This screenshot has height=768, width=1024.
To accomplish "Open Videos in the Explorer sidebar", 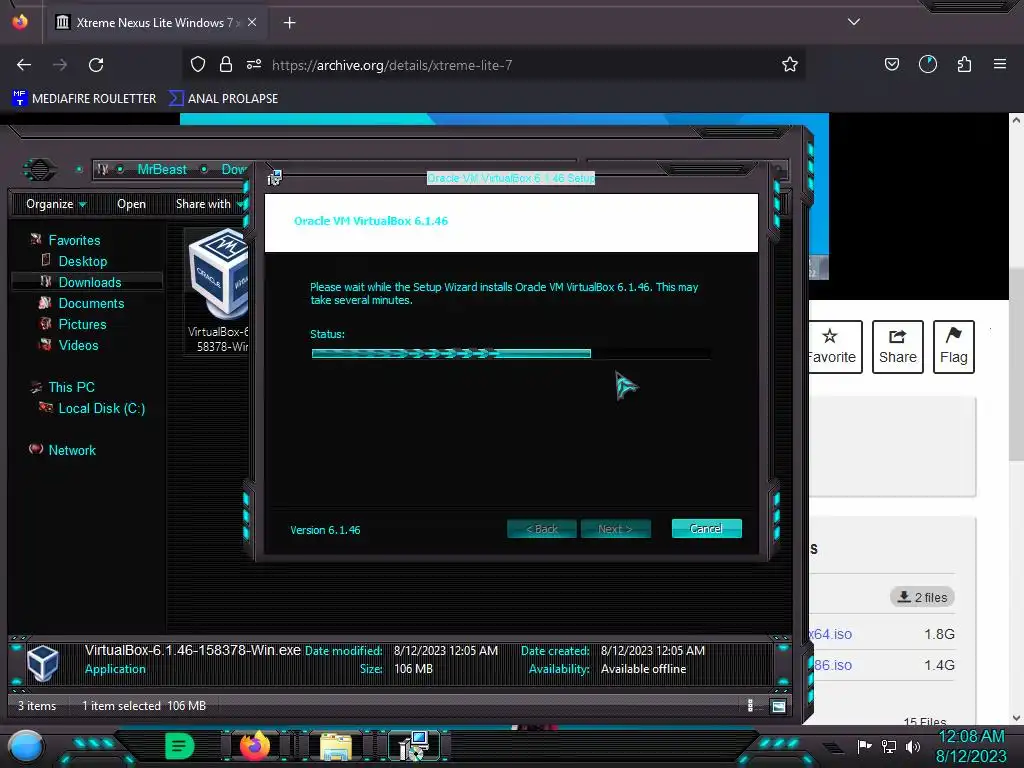I will (78, 345).
